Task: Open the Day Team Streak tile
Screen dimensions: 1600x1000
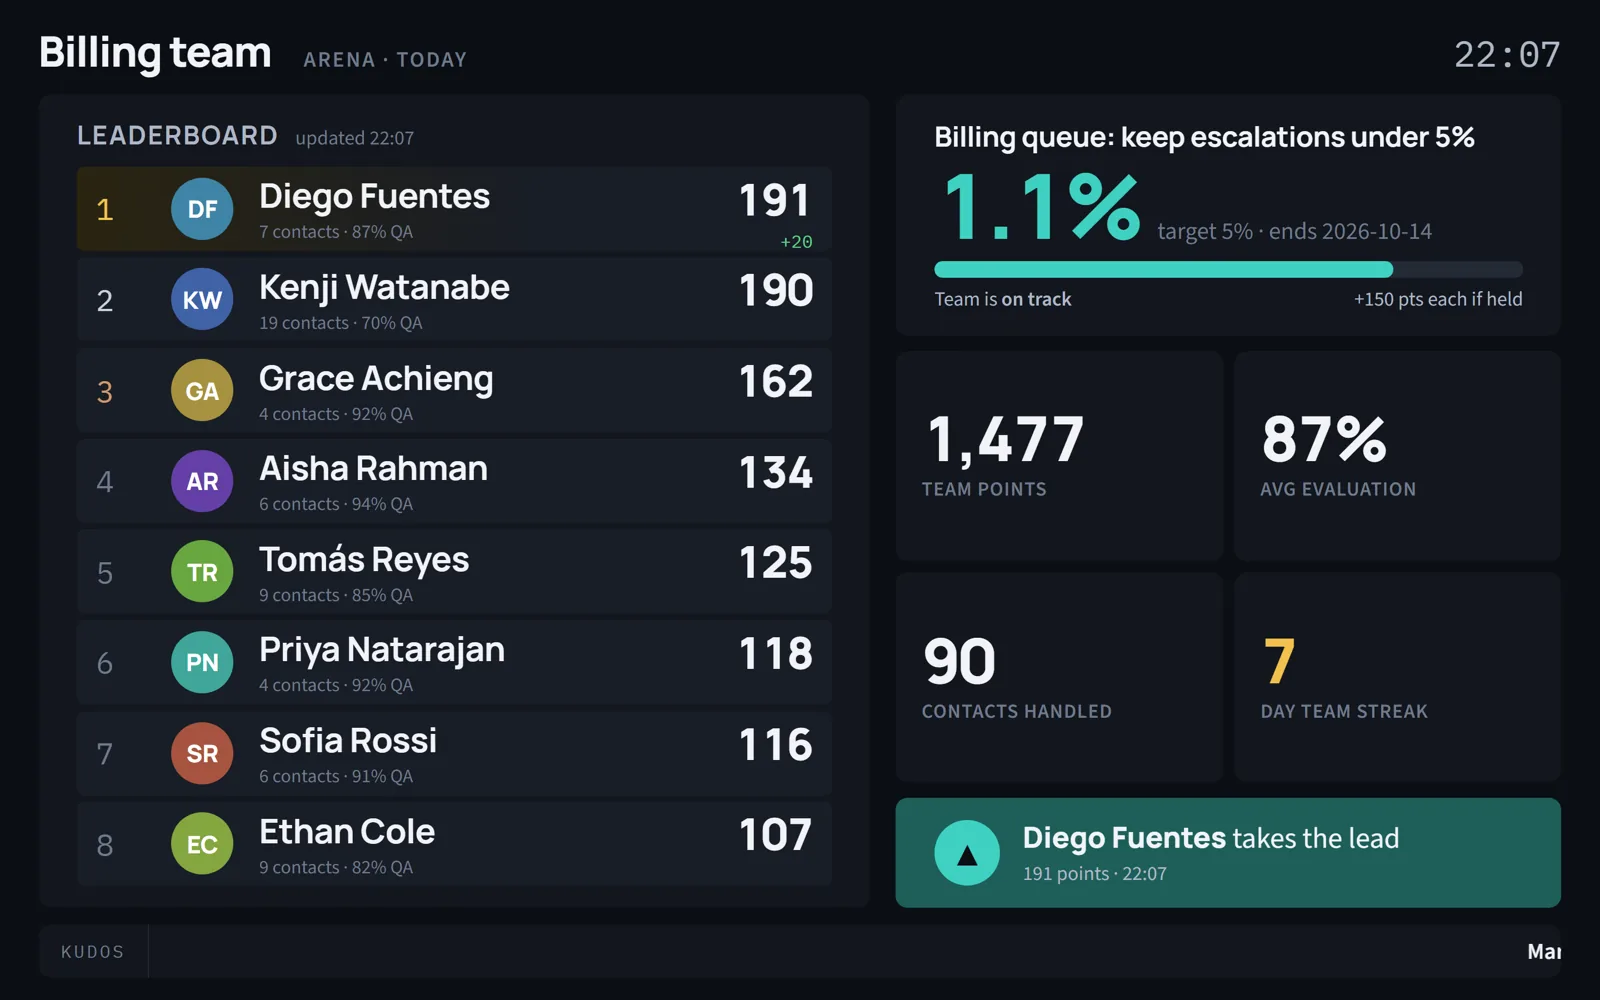Action: point(1397,677)
